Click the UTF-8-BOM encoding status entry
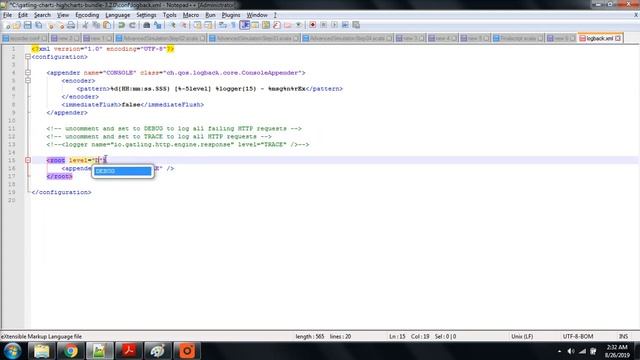 (578, 337)
